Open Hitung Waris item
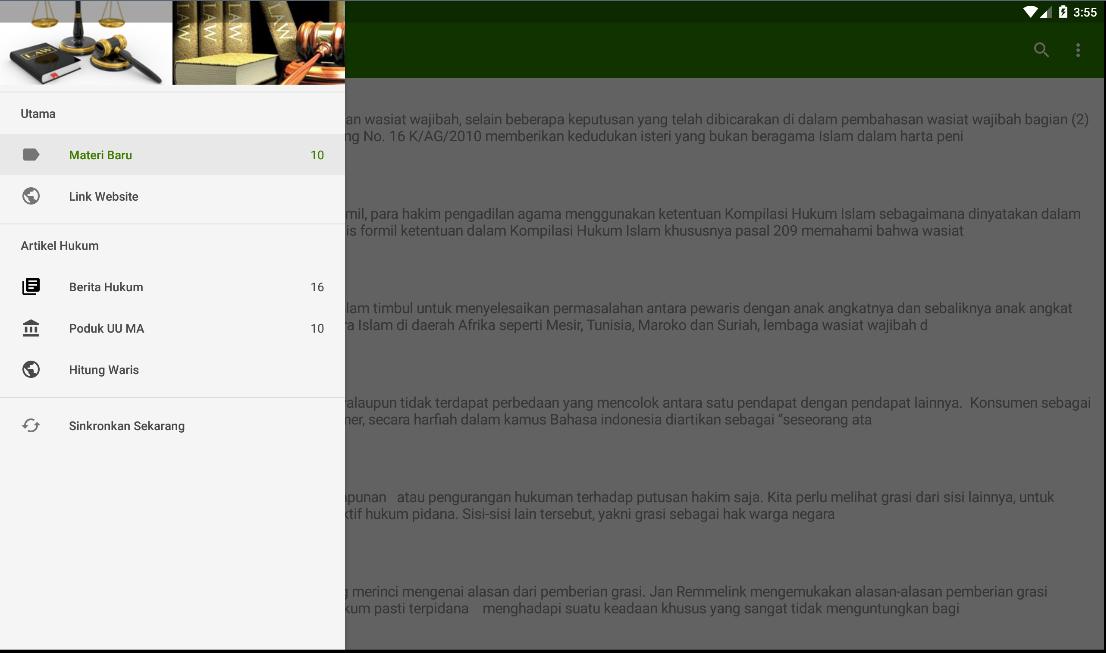Screen dimensions: 1106x653 click(x=172, y=370)
